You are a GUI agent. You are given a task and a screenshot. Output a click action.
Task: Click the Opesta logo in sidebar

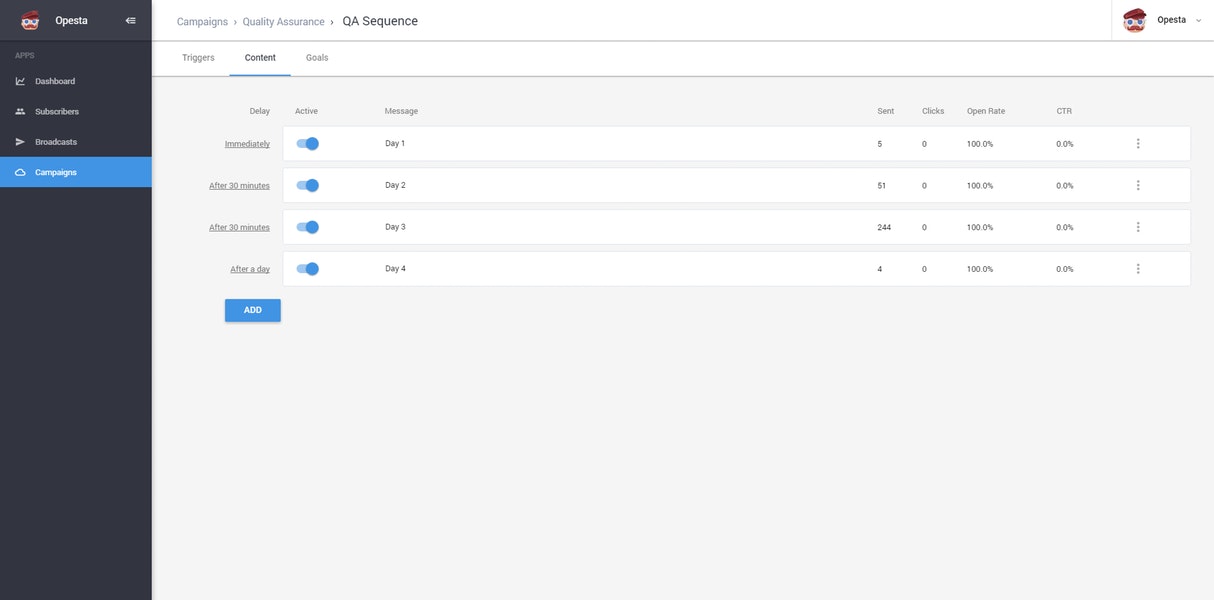(30, 20)
